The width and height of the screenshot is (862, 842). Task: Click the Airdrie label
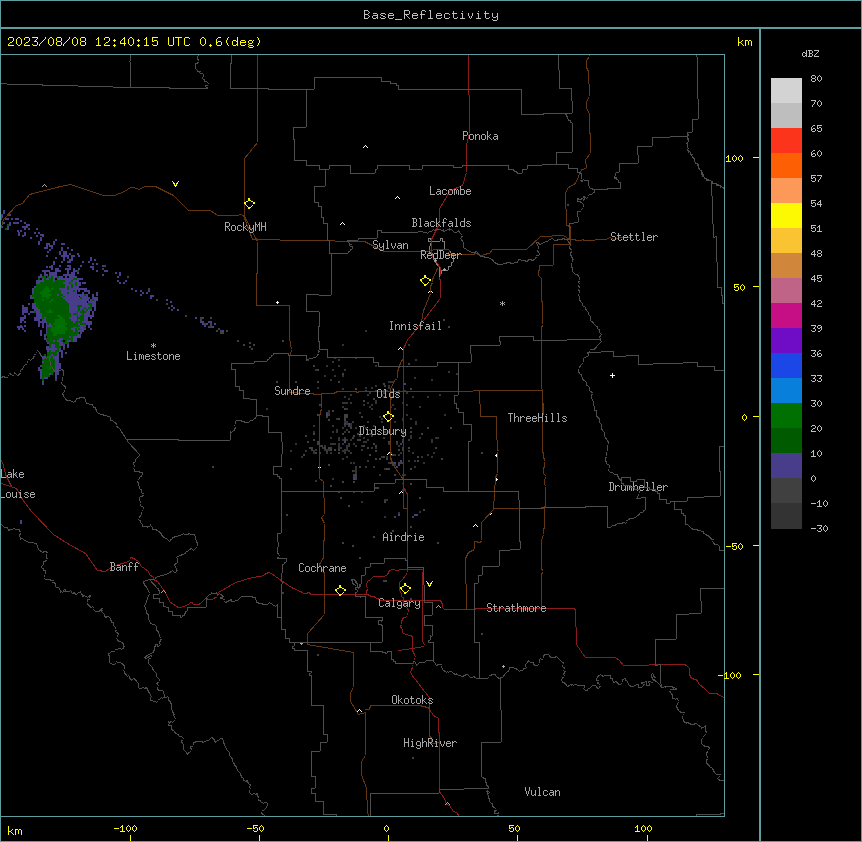pyautogui.click(x=404, y=537)
